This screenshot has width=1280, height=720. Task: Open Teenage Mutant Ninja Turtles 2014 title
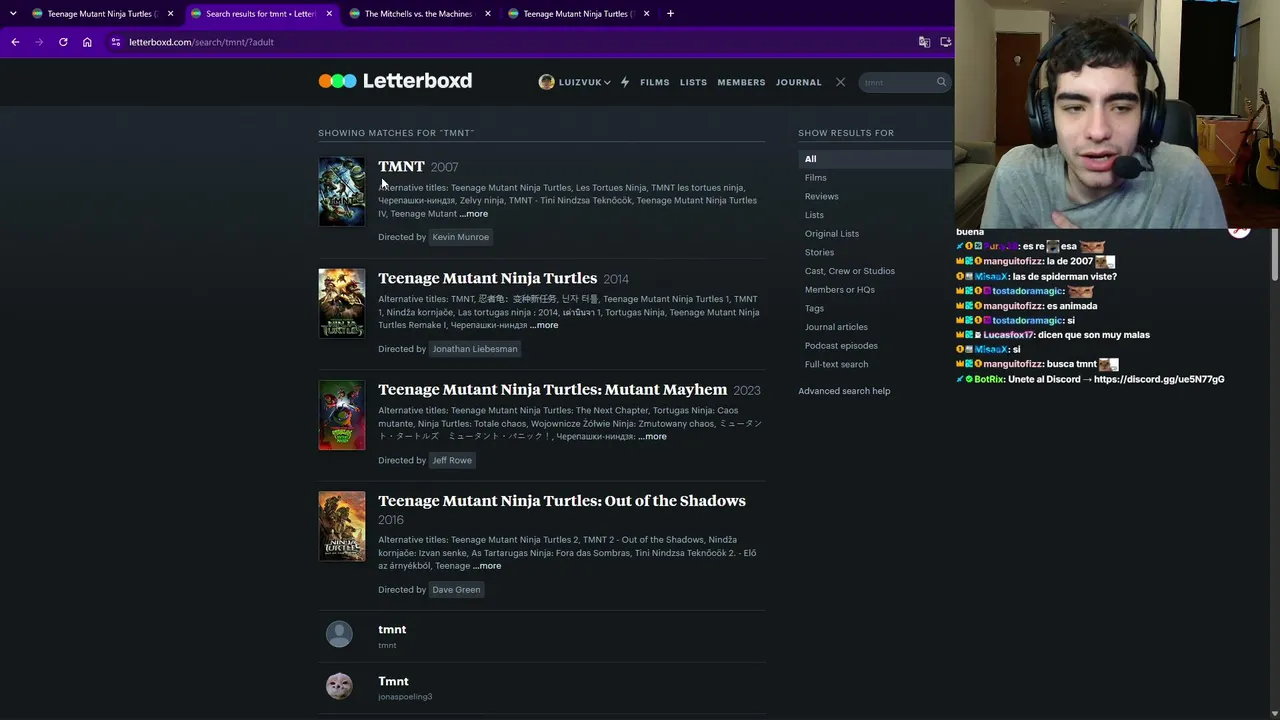pyautogui.click(x=487, y=278)
